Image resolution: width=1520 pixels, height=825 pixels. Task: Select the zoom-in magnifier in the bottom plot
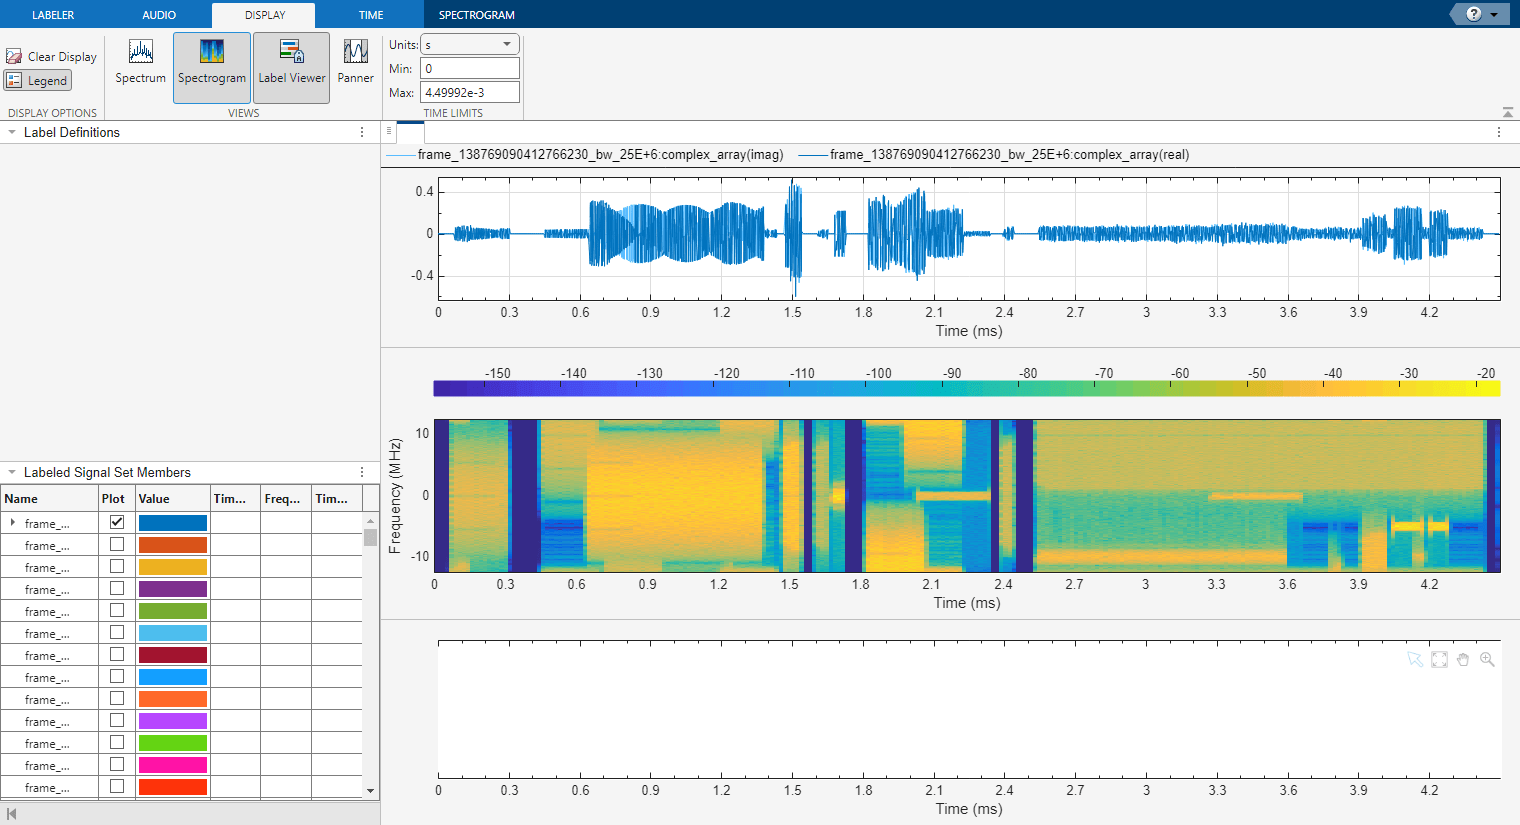point(1488,659)
